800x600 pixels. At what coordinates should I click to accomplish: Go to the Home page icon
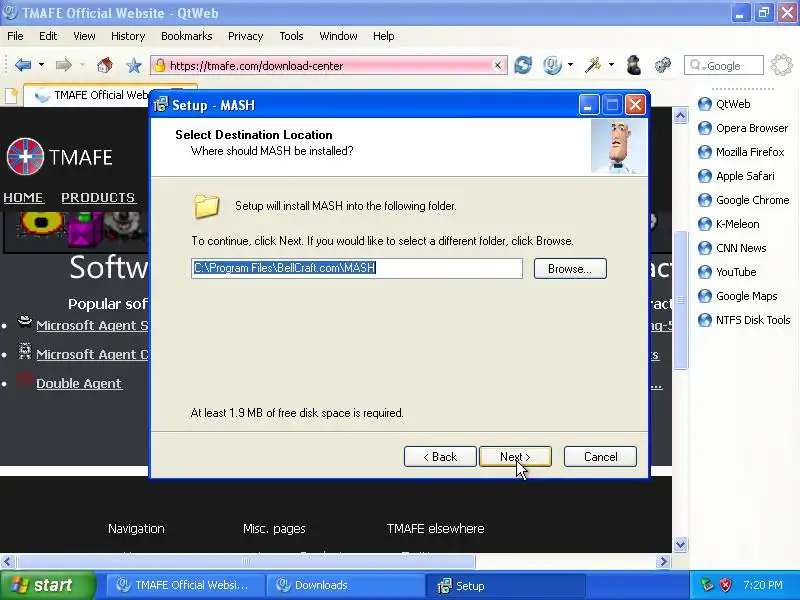coord(105,65)
